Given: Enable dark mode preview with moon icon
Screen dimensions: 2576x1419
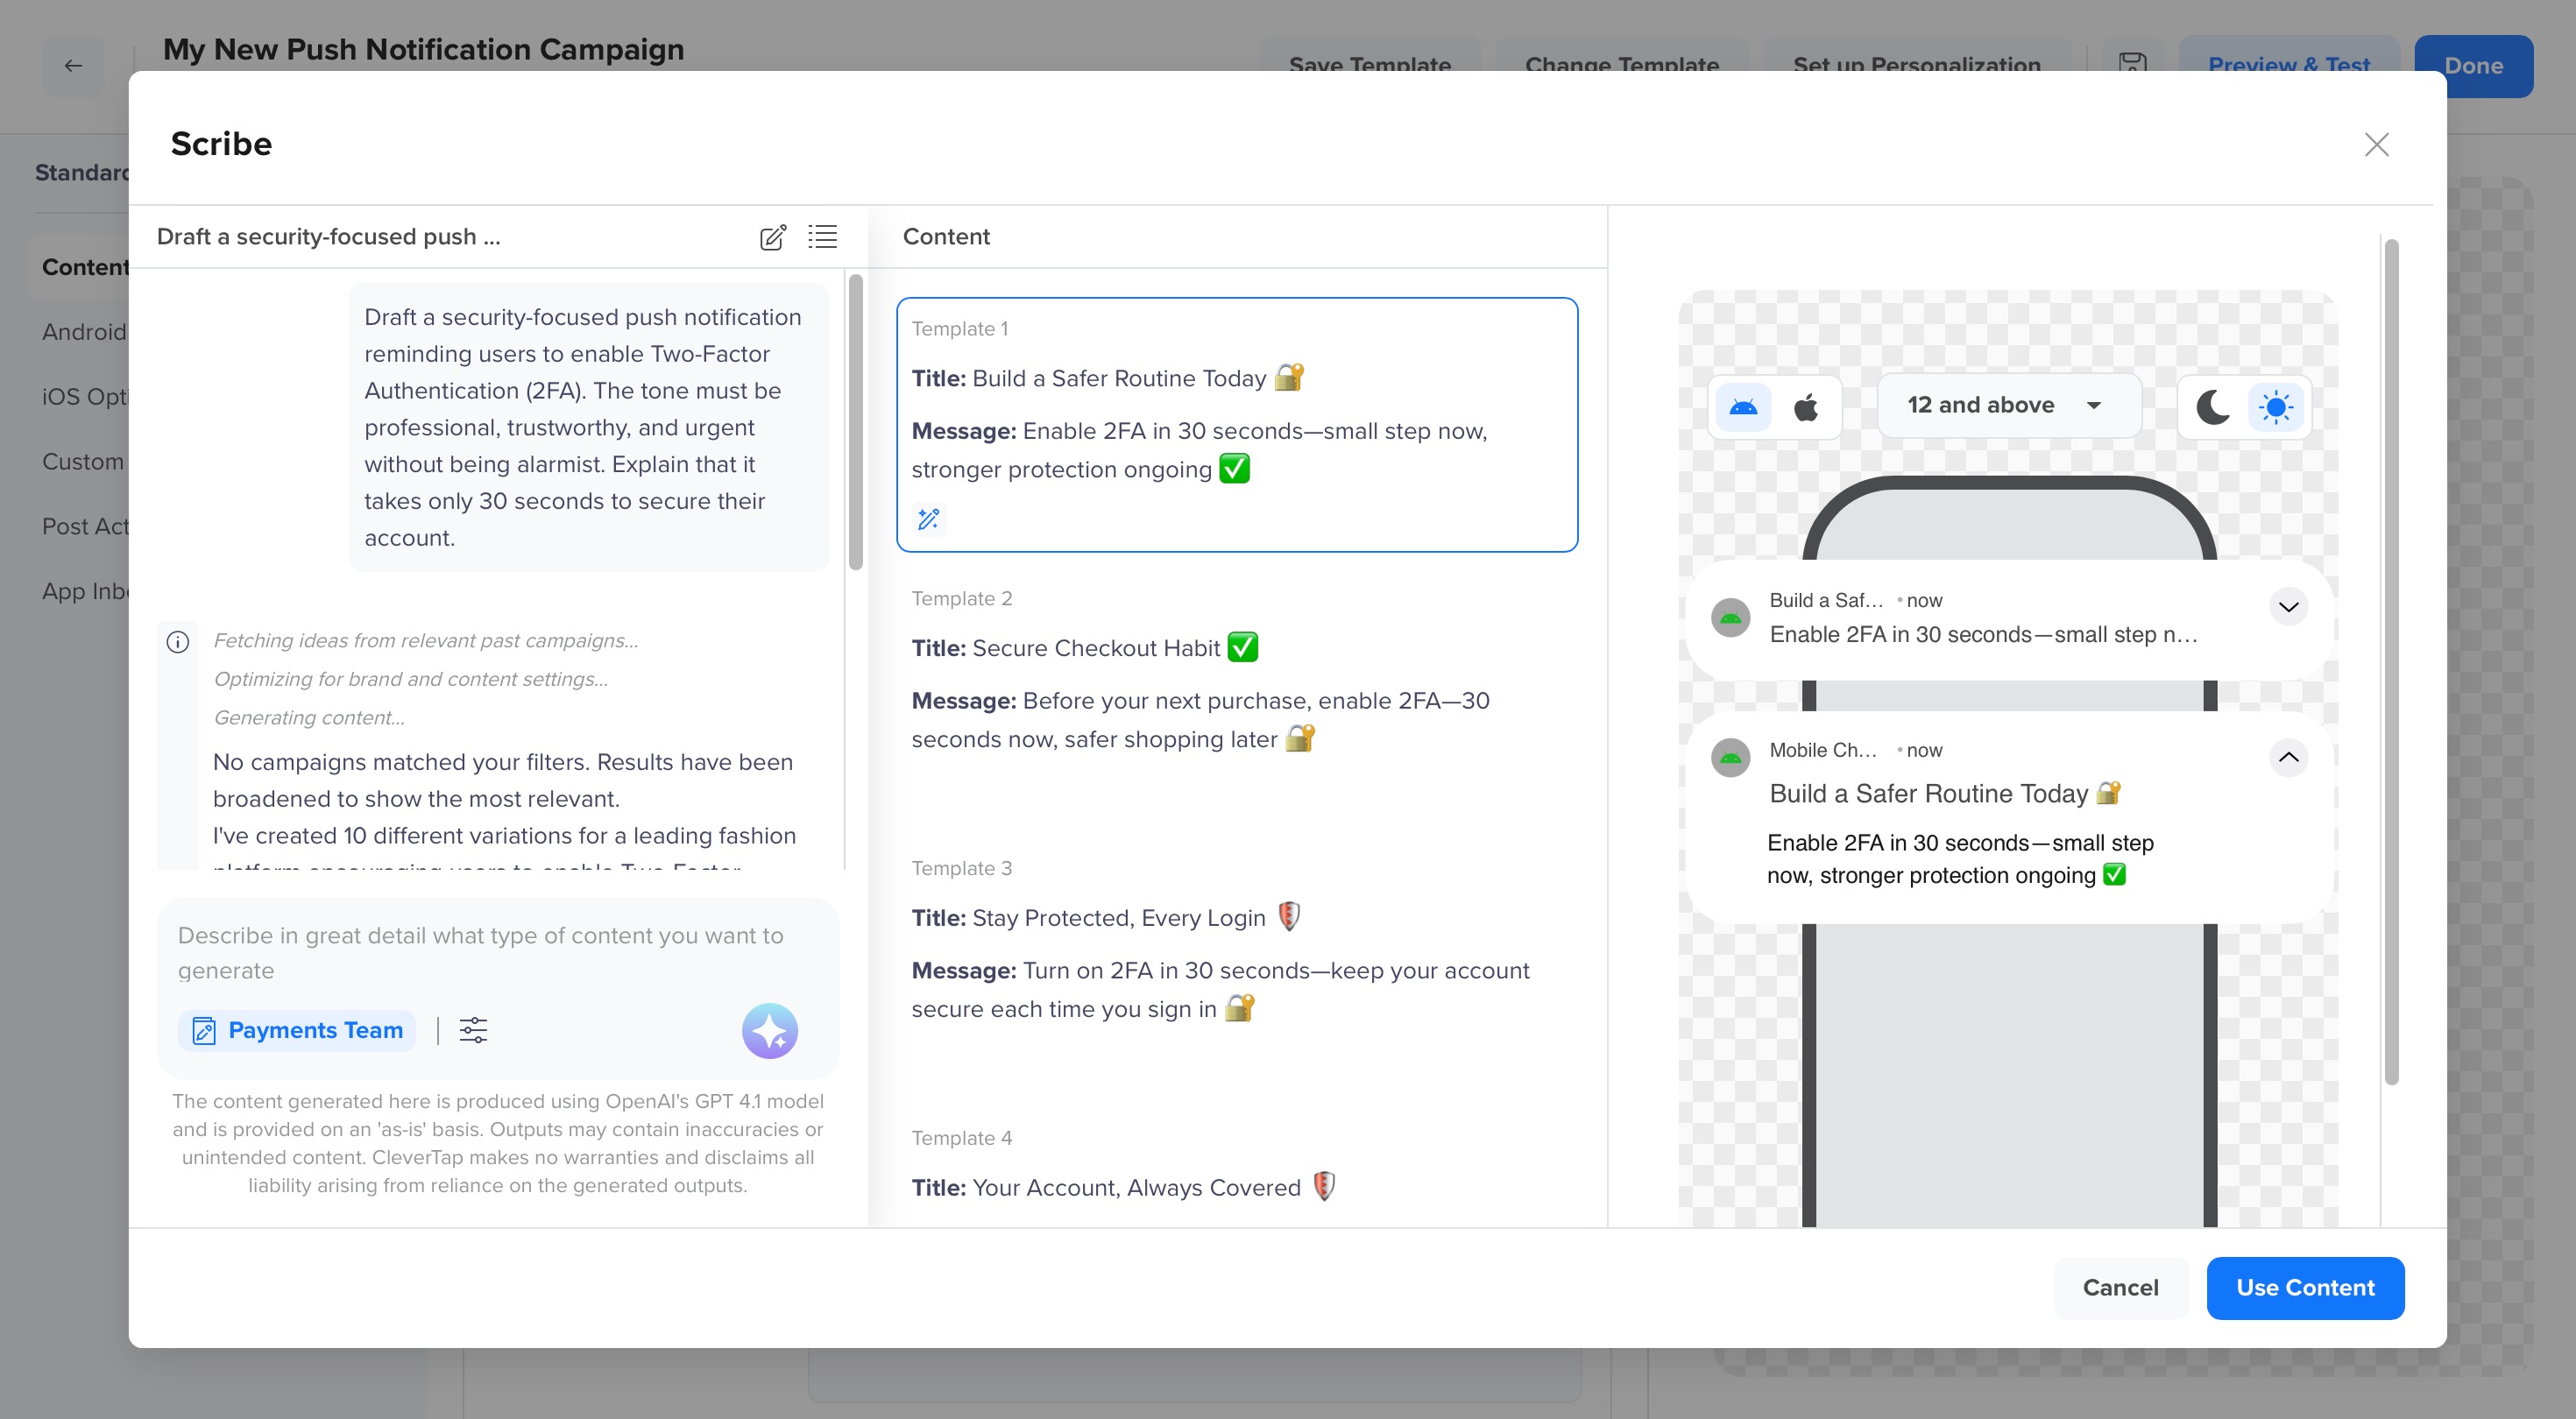Looking at the screenshot, I should [x=2212, y=407].
